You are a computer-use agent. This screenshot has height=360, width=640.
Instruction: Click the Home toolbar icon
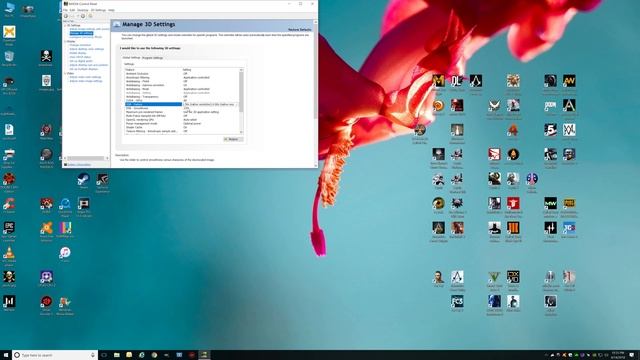[x=90, y=16]
